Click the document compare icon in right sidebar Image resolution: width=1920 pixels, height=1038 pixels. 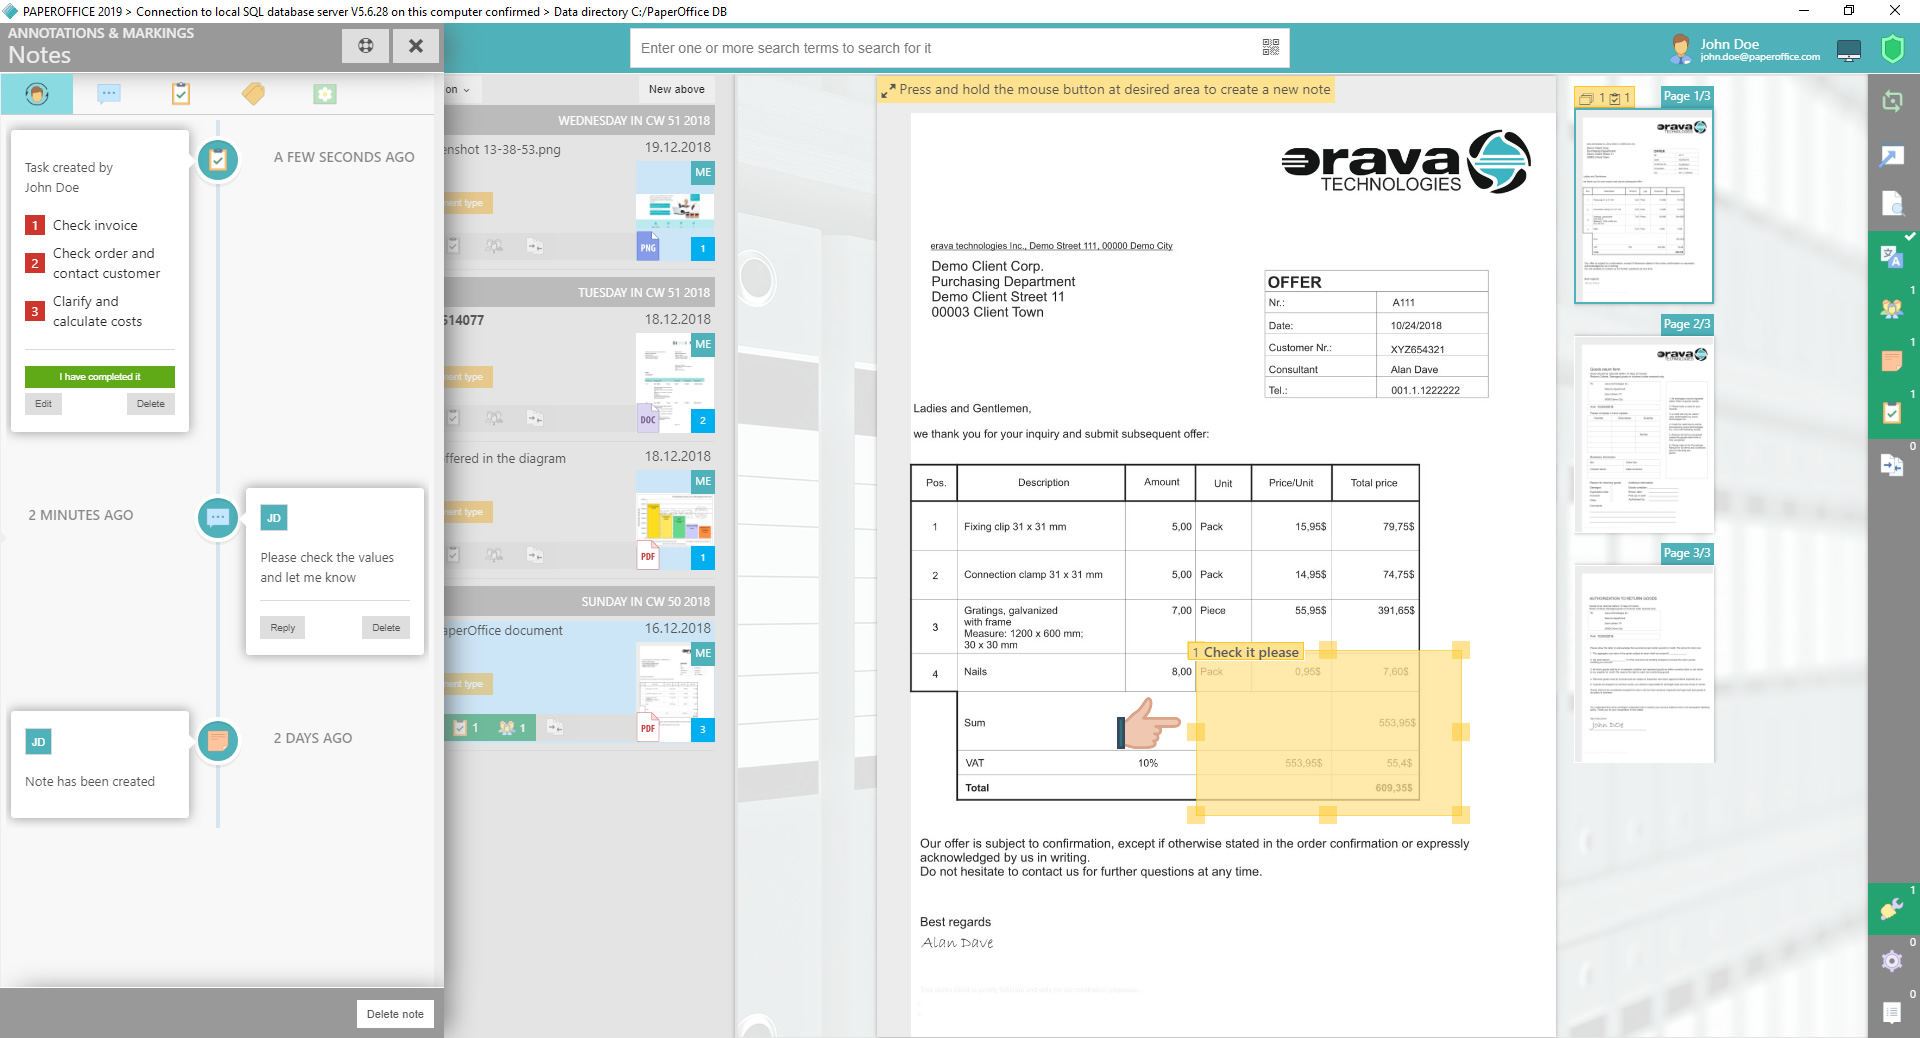point(1892,465)
